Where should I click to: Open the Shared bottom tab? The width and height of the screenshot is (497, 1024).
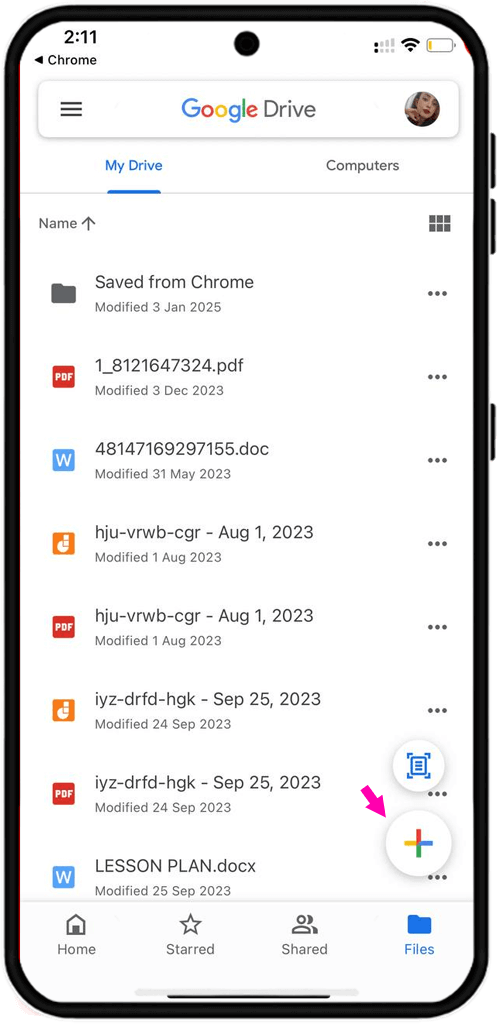coord(304,935)
